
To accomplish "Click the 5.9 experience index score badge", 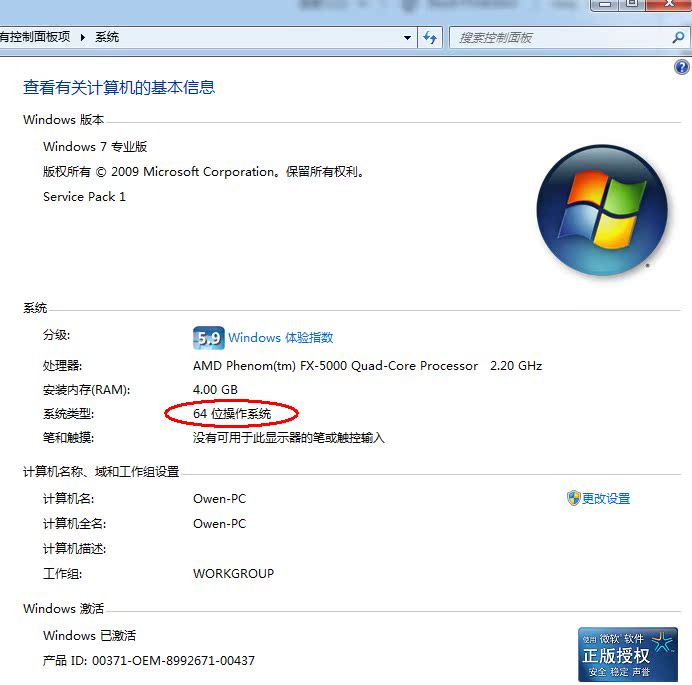I will click(209, 338).
